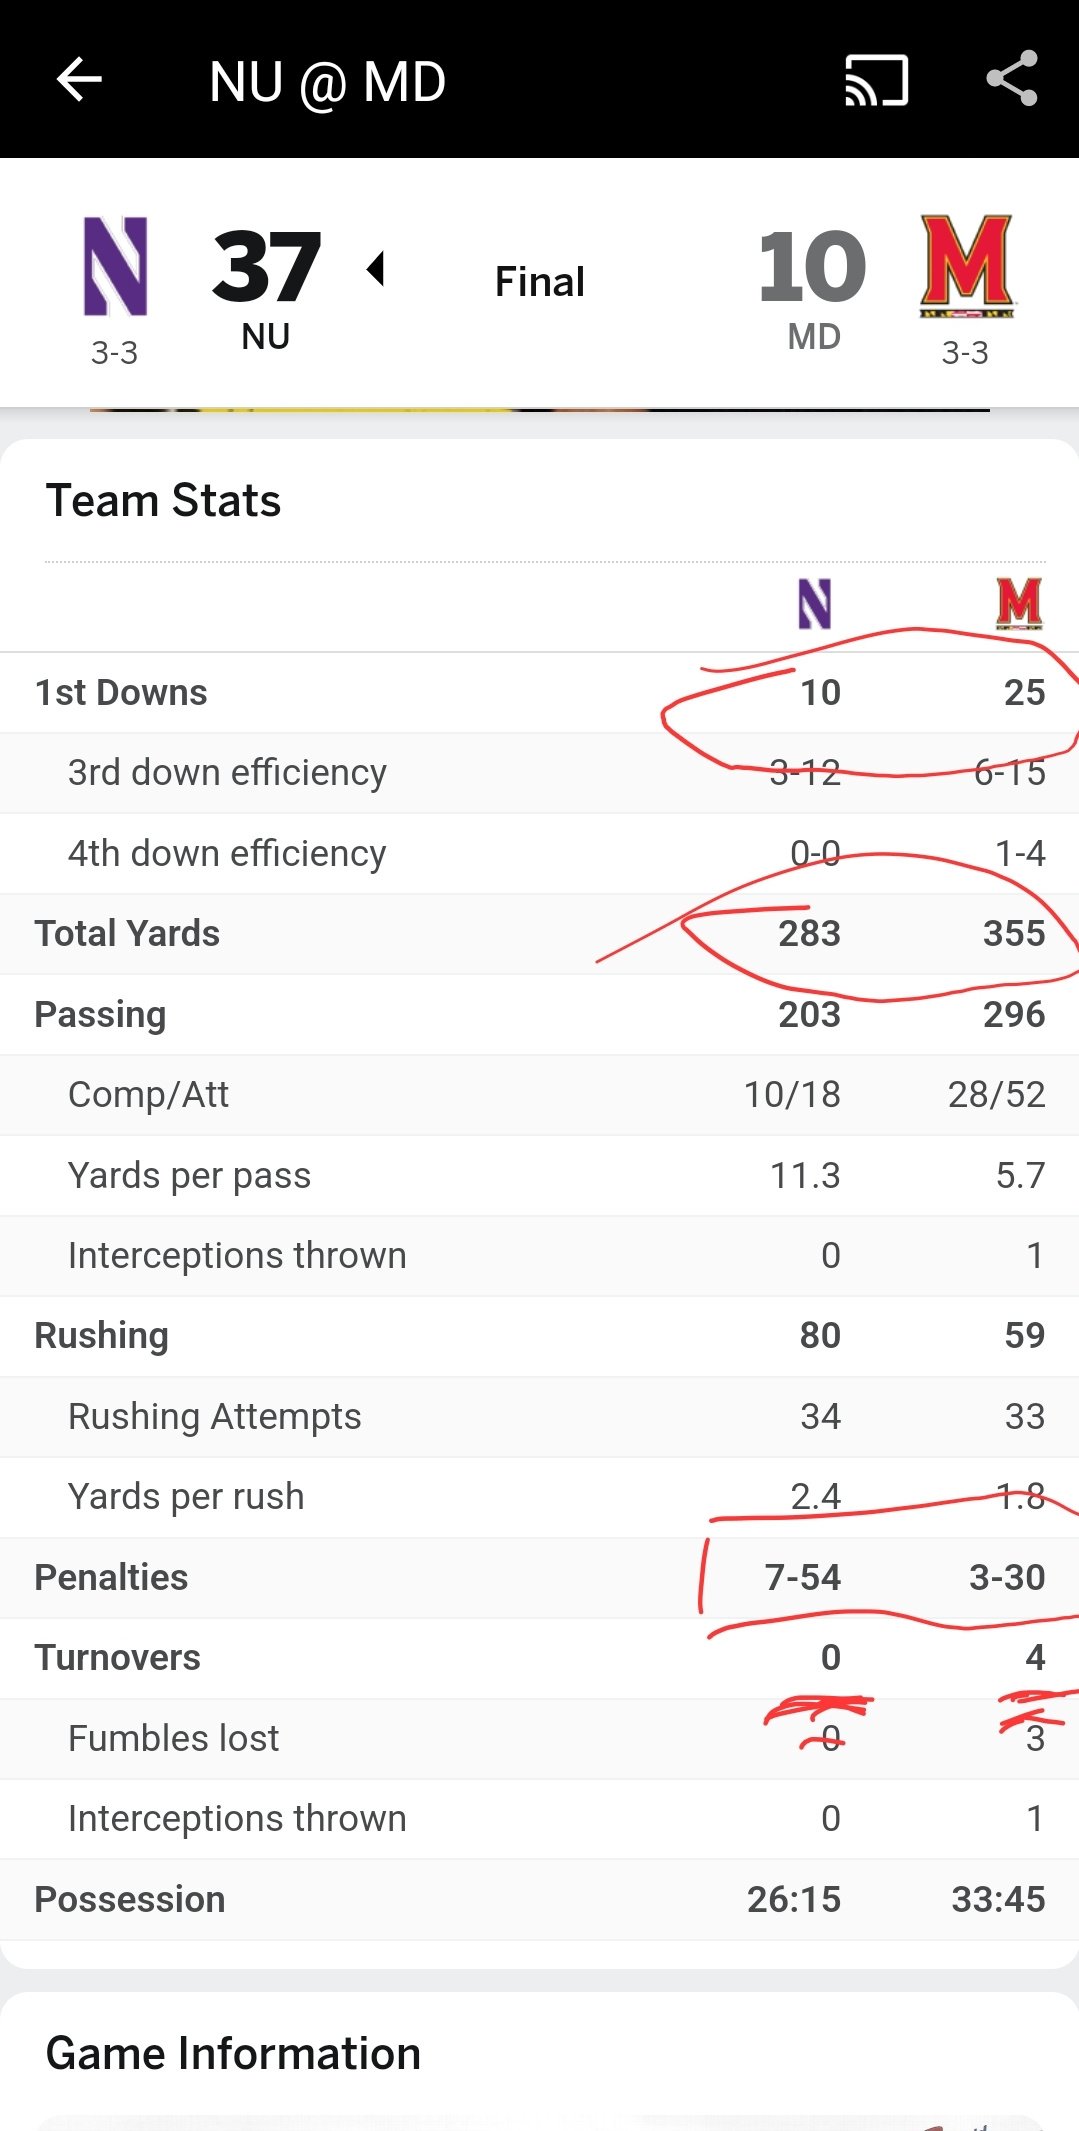Select the Final status label
The image size is (1079, 2131).
pos(538,281)
